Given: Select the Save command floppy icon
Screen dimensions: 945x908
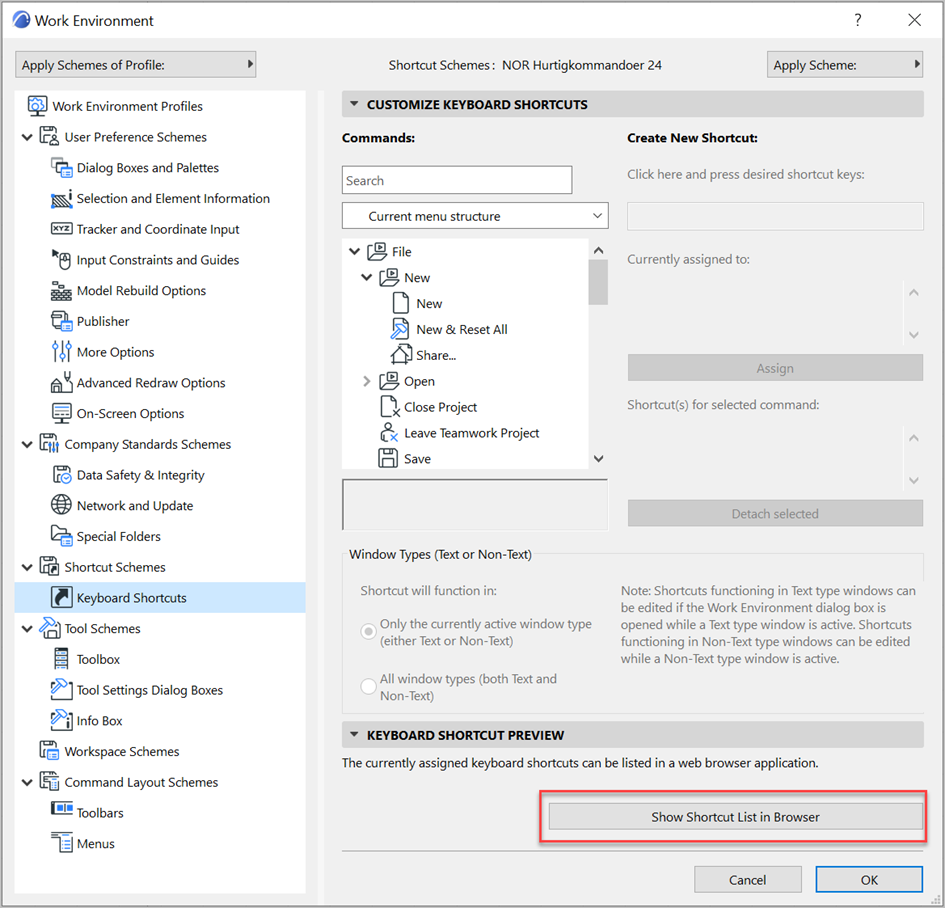Looking at the screenshot, I should click(388, 459).
